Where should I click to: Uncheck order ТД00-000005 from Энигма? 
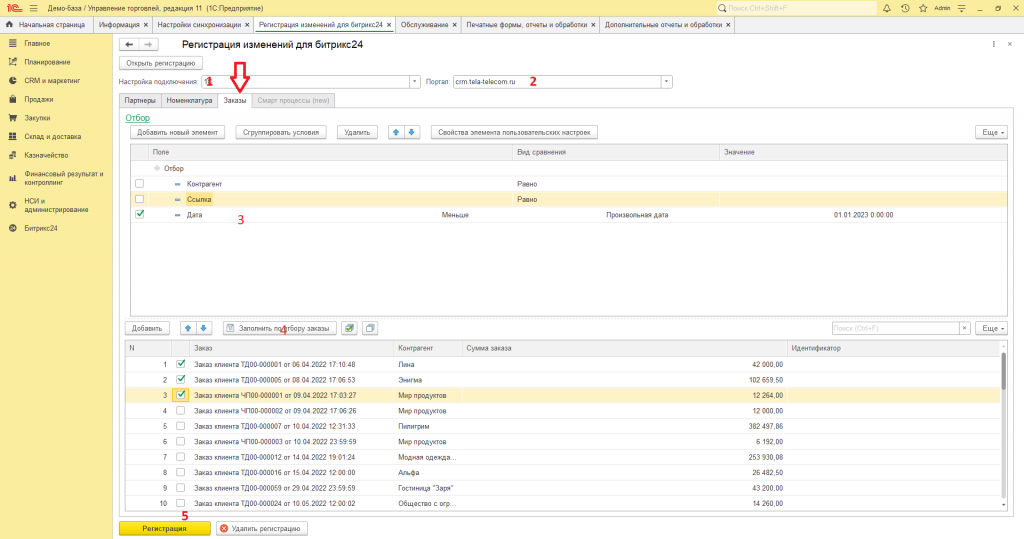point(181,380)
